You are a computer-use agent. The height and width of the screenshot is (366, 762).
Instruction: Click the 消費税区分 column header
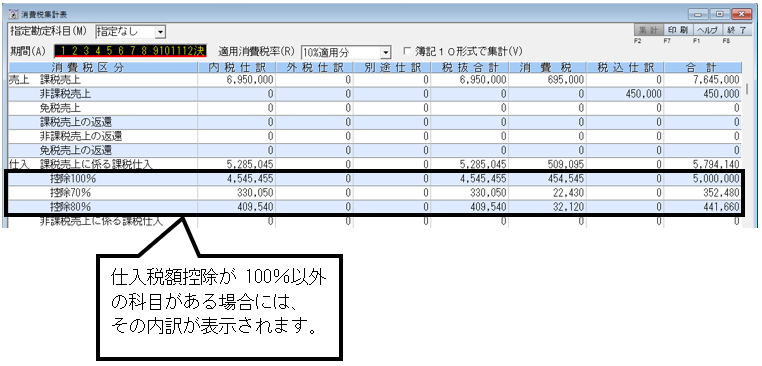(103, 68)
